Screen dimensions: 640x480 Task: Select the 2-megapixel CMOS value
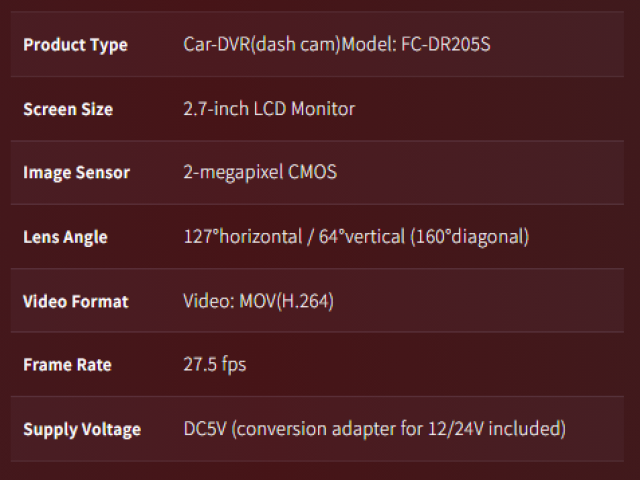[260, 173]
